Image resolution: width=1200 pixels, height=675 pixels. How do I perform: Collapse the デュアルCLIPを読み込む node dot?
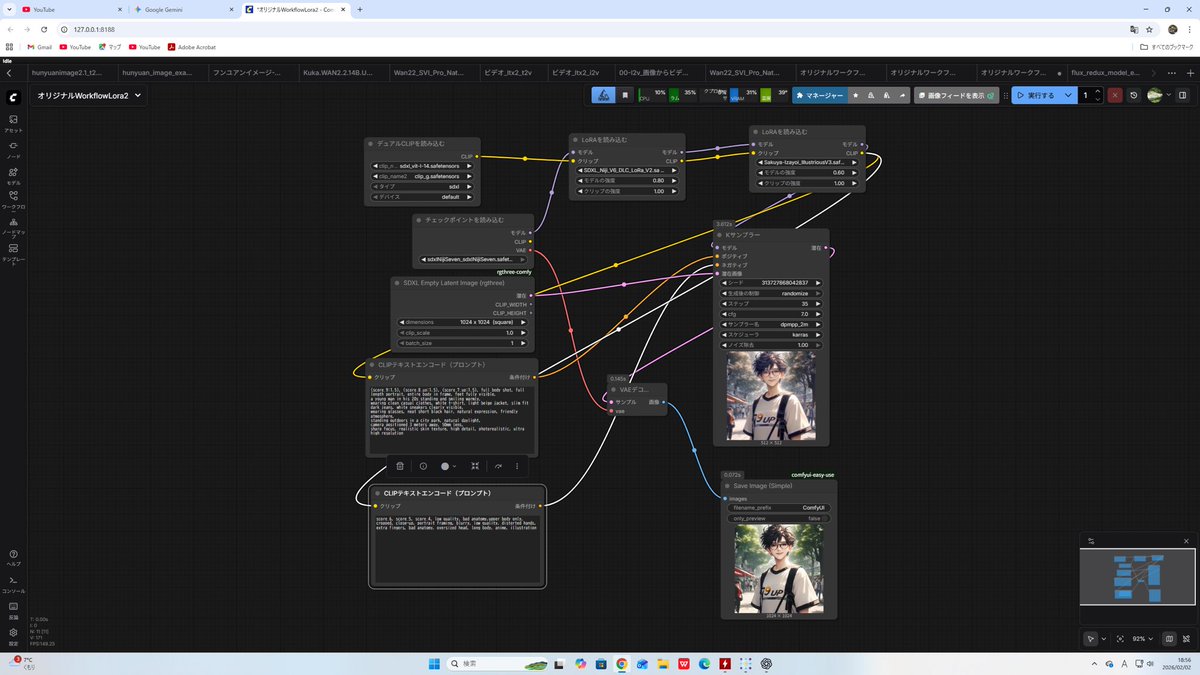coord(370,144)
